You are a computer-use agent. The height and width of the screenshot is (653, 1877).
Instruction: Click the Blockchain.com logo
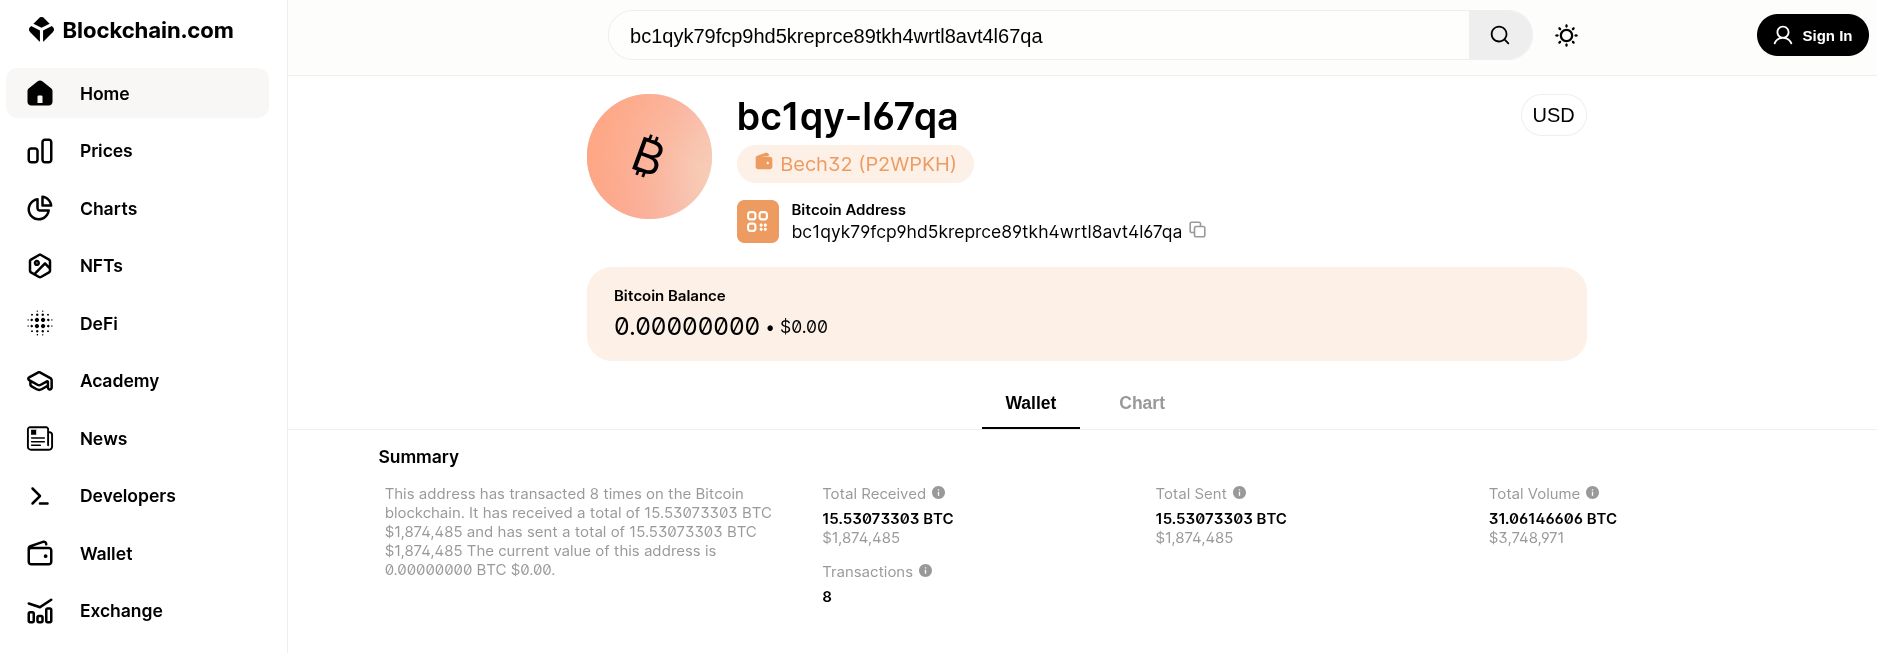click(x=131, y=30)
